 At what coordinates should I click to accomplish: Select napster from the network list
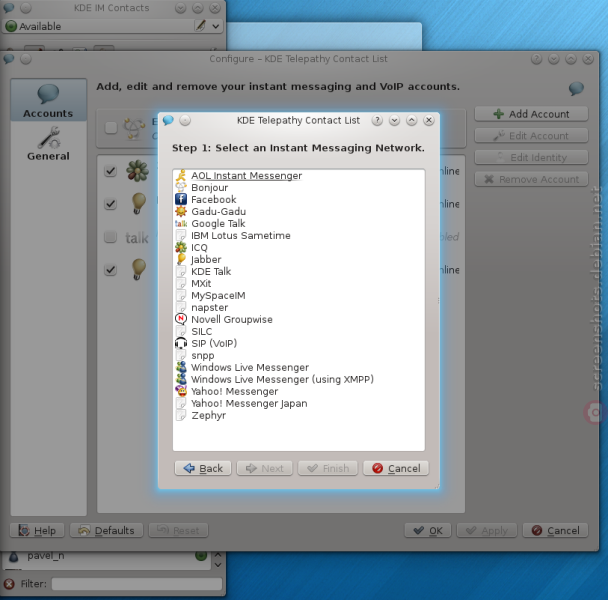pos(299,307)
